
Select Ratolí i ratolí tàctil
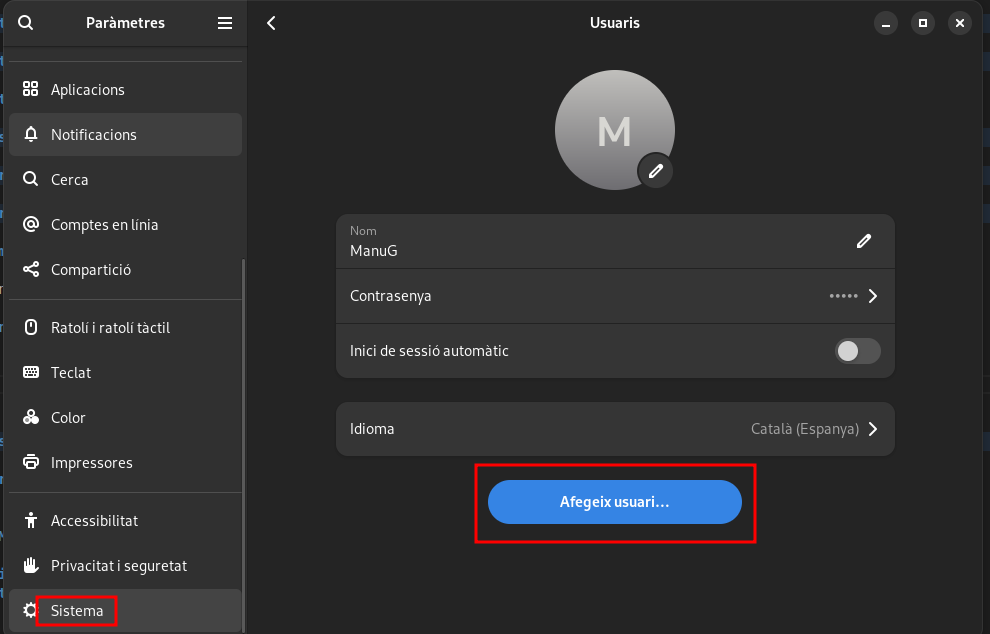[110, 328]
